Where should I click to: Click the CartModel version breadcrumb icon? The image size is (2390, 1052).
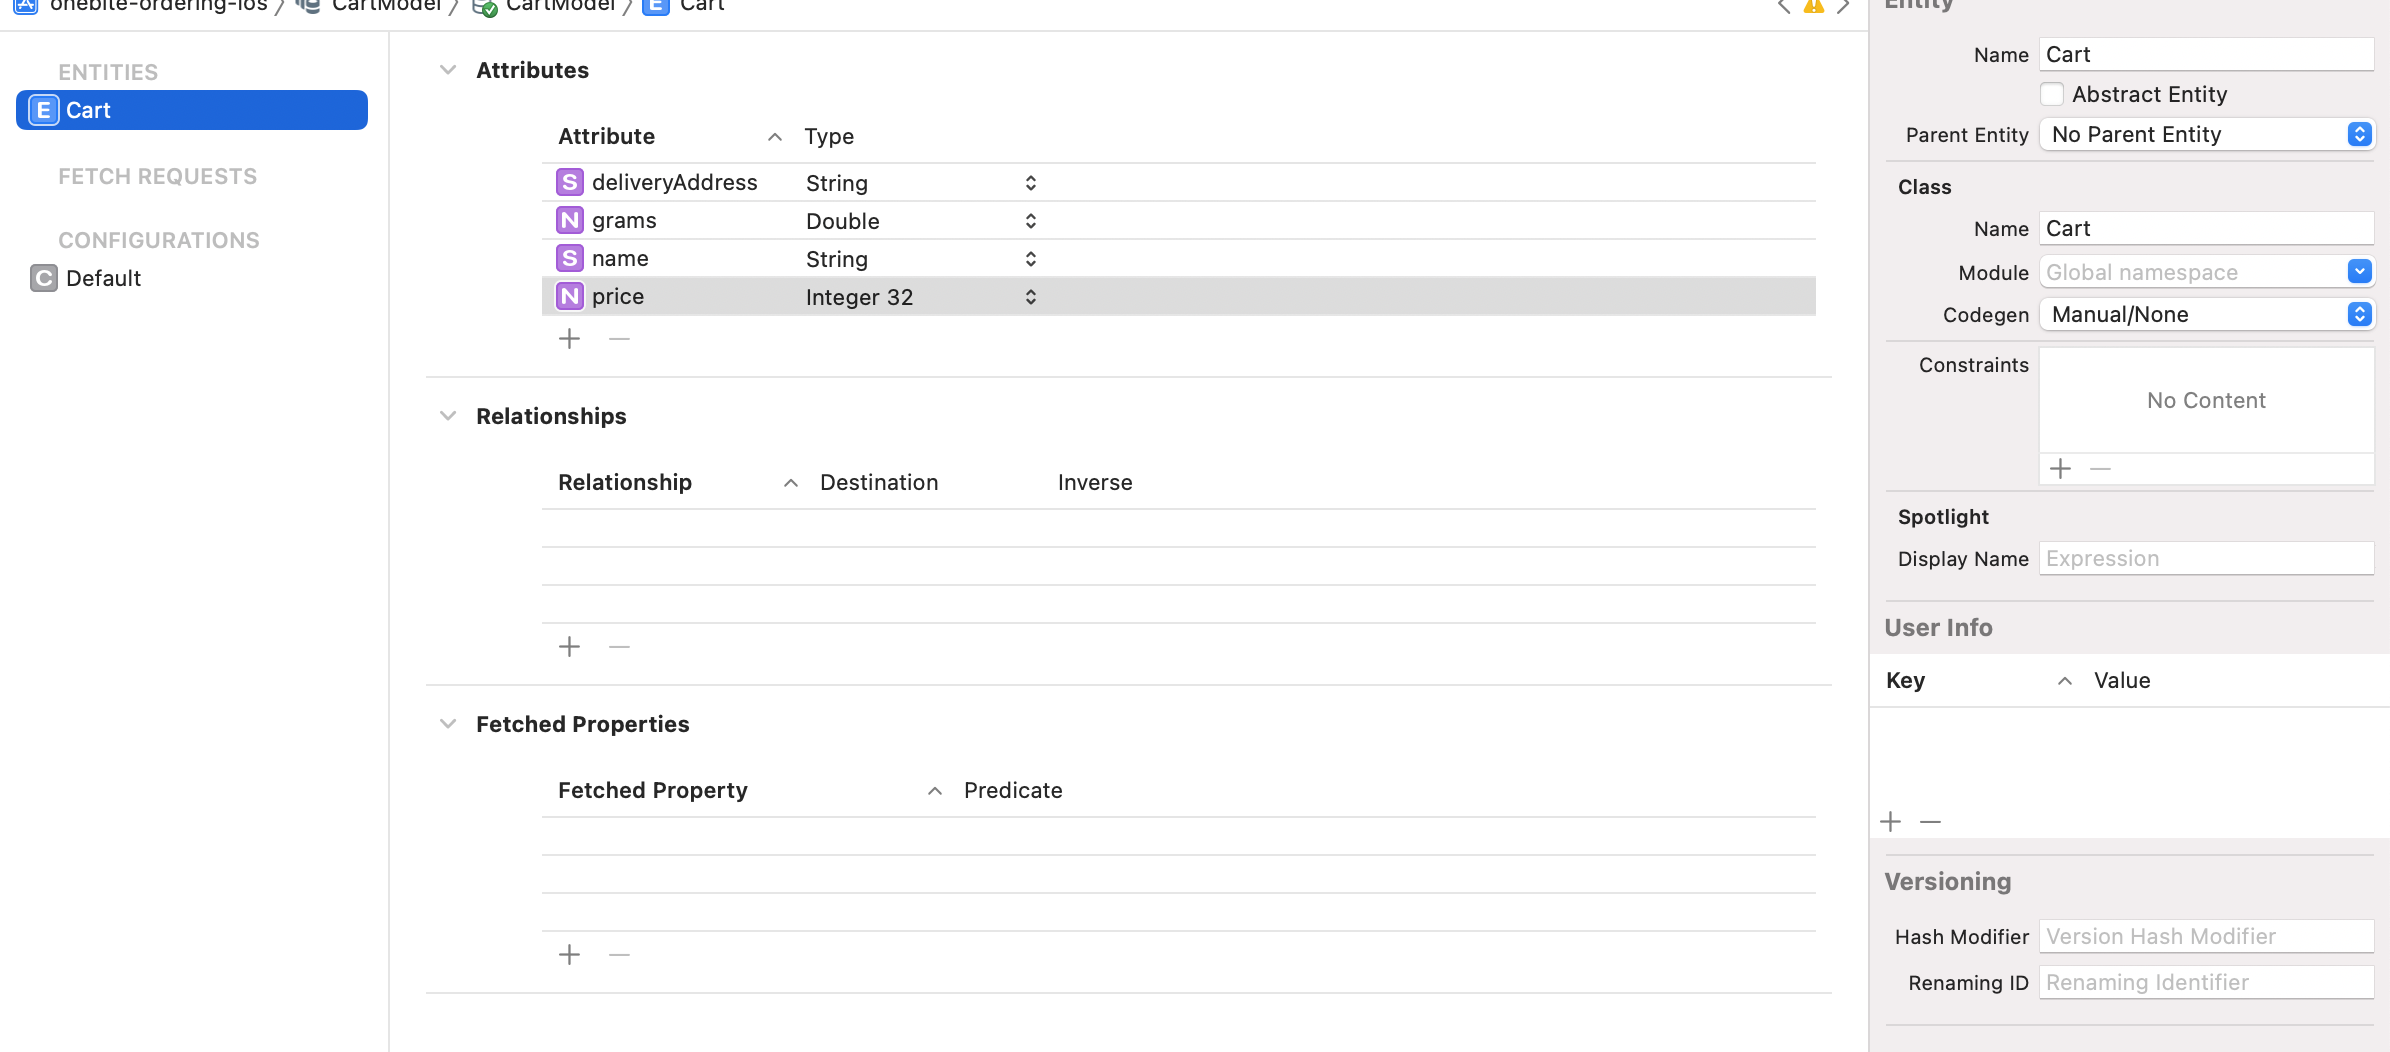485,7
